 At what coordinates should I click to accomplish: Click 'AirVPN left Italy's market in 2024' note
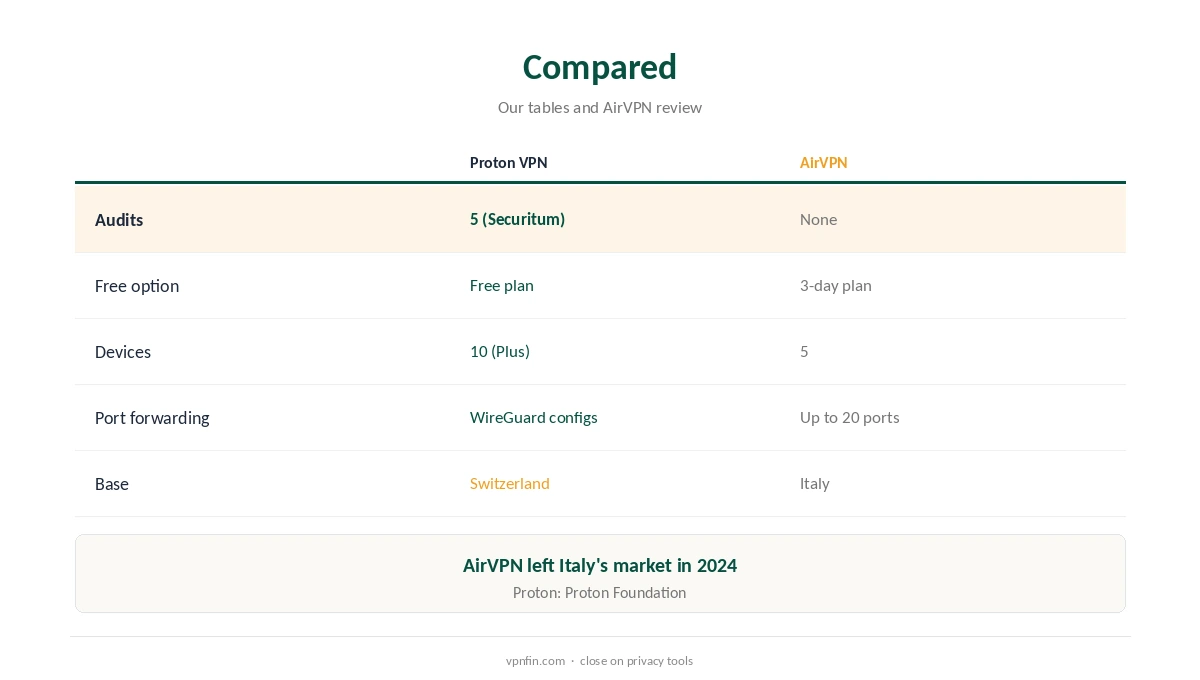point(600,565)
